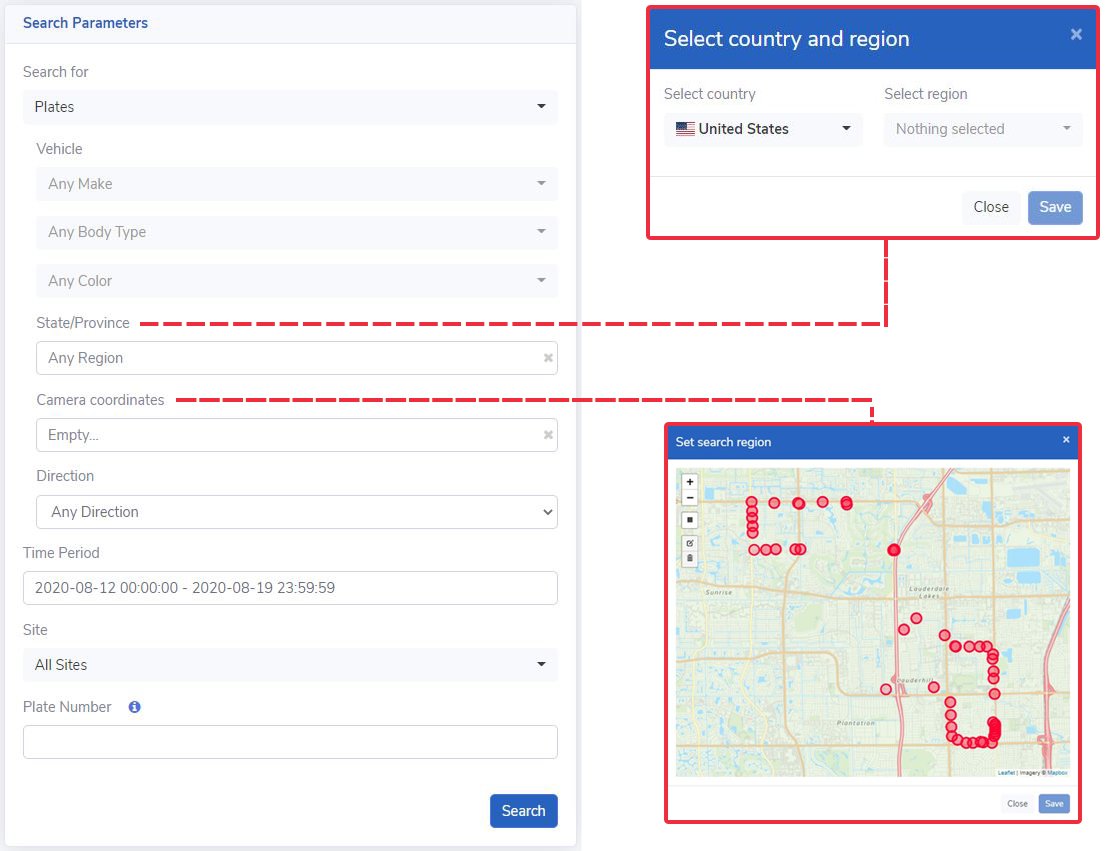Zoom out on the search region map
1108x851 pixels.
point(690,498)
